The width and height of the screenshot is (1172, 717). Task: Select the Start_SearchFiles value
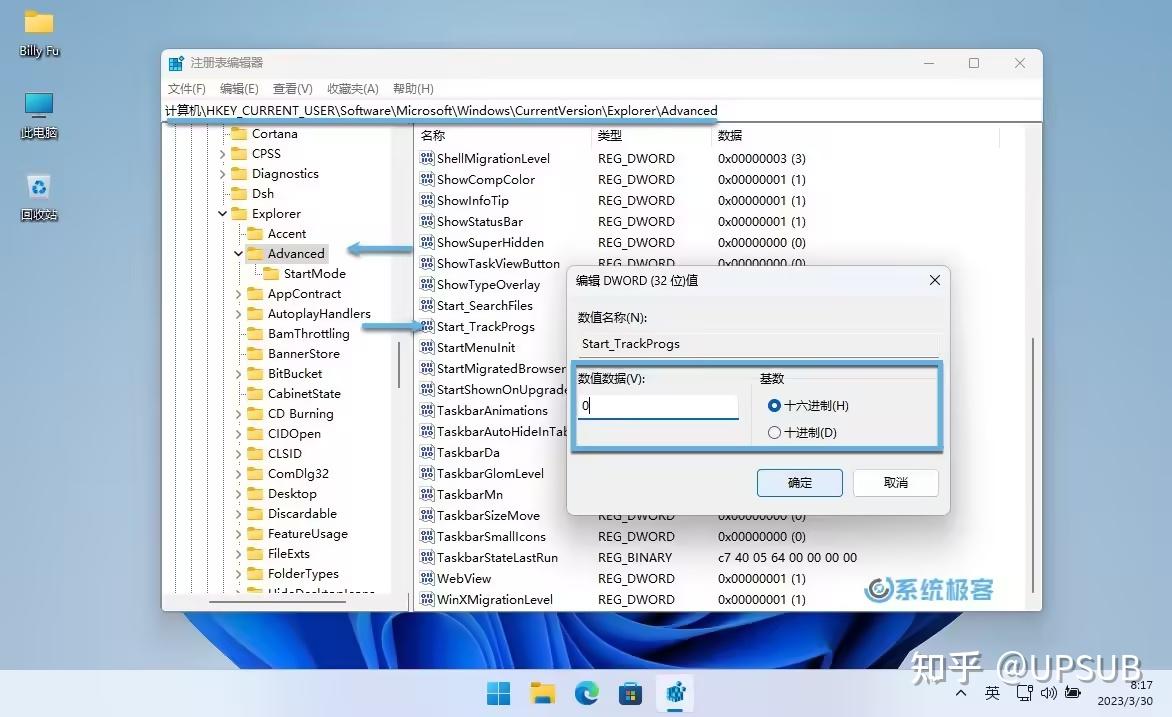484,305
